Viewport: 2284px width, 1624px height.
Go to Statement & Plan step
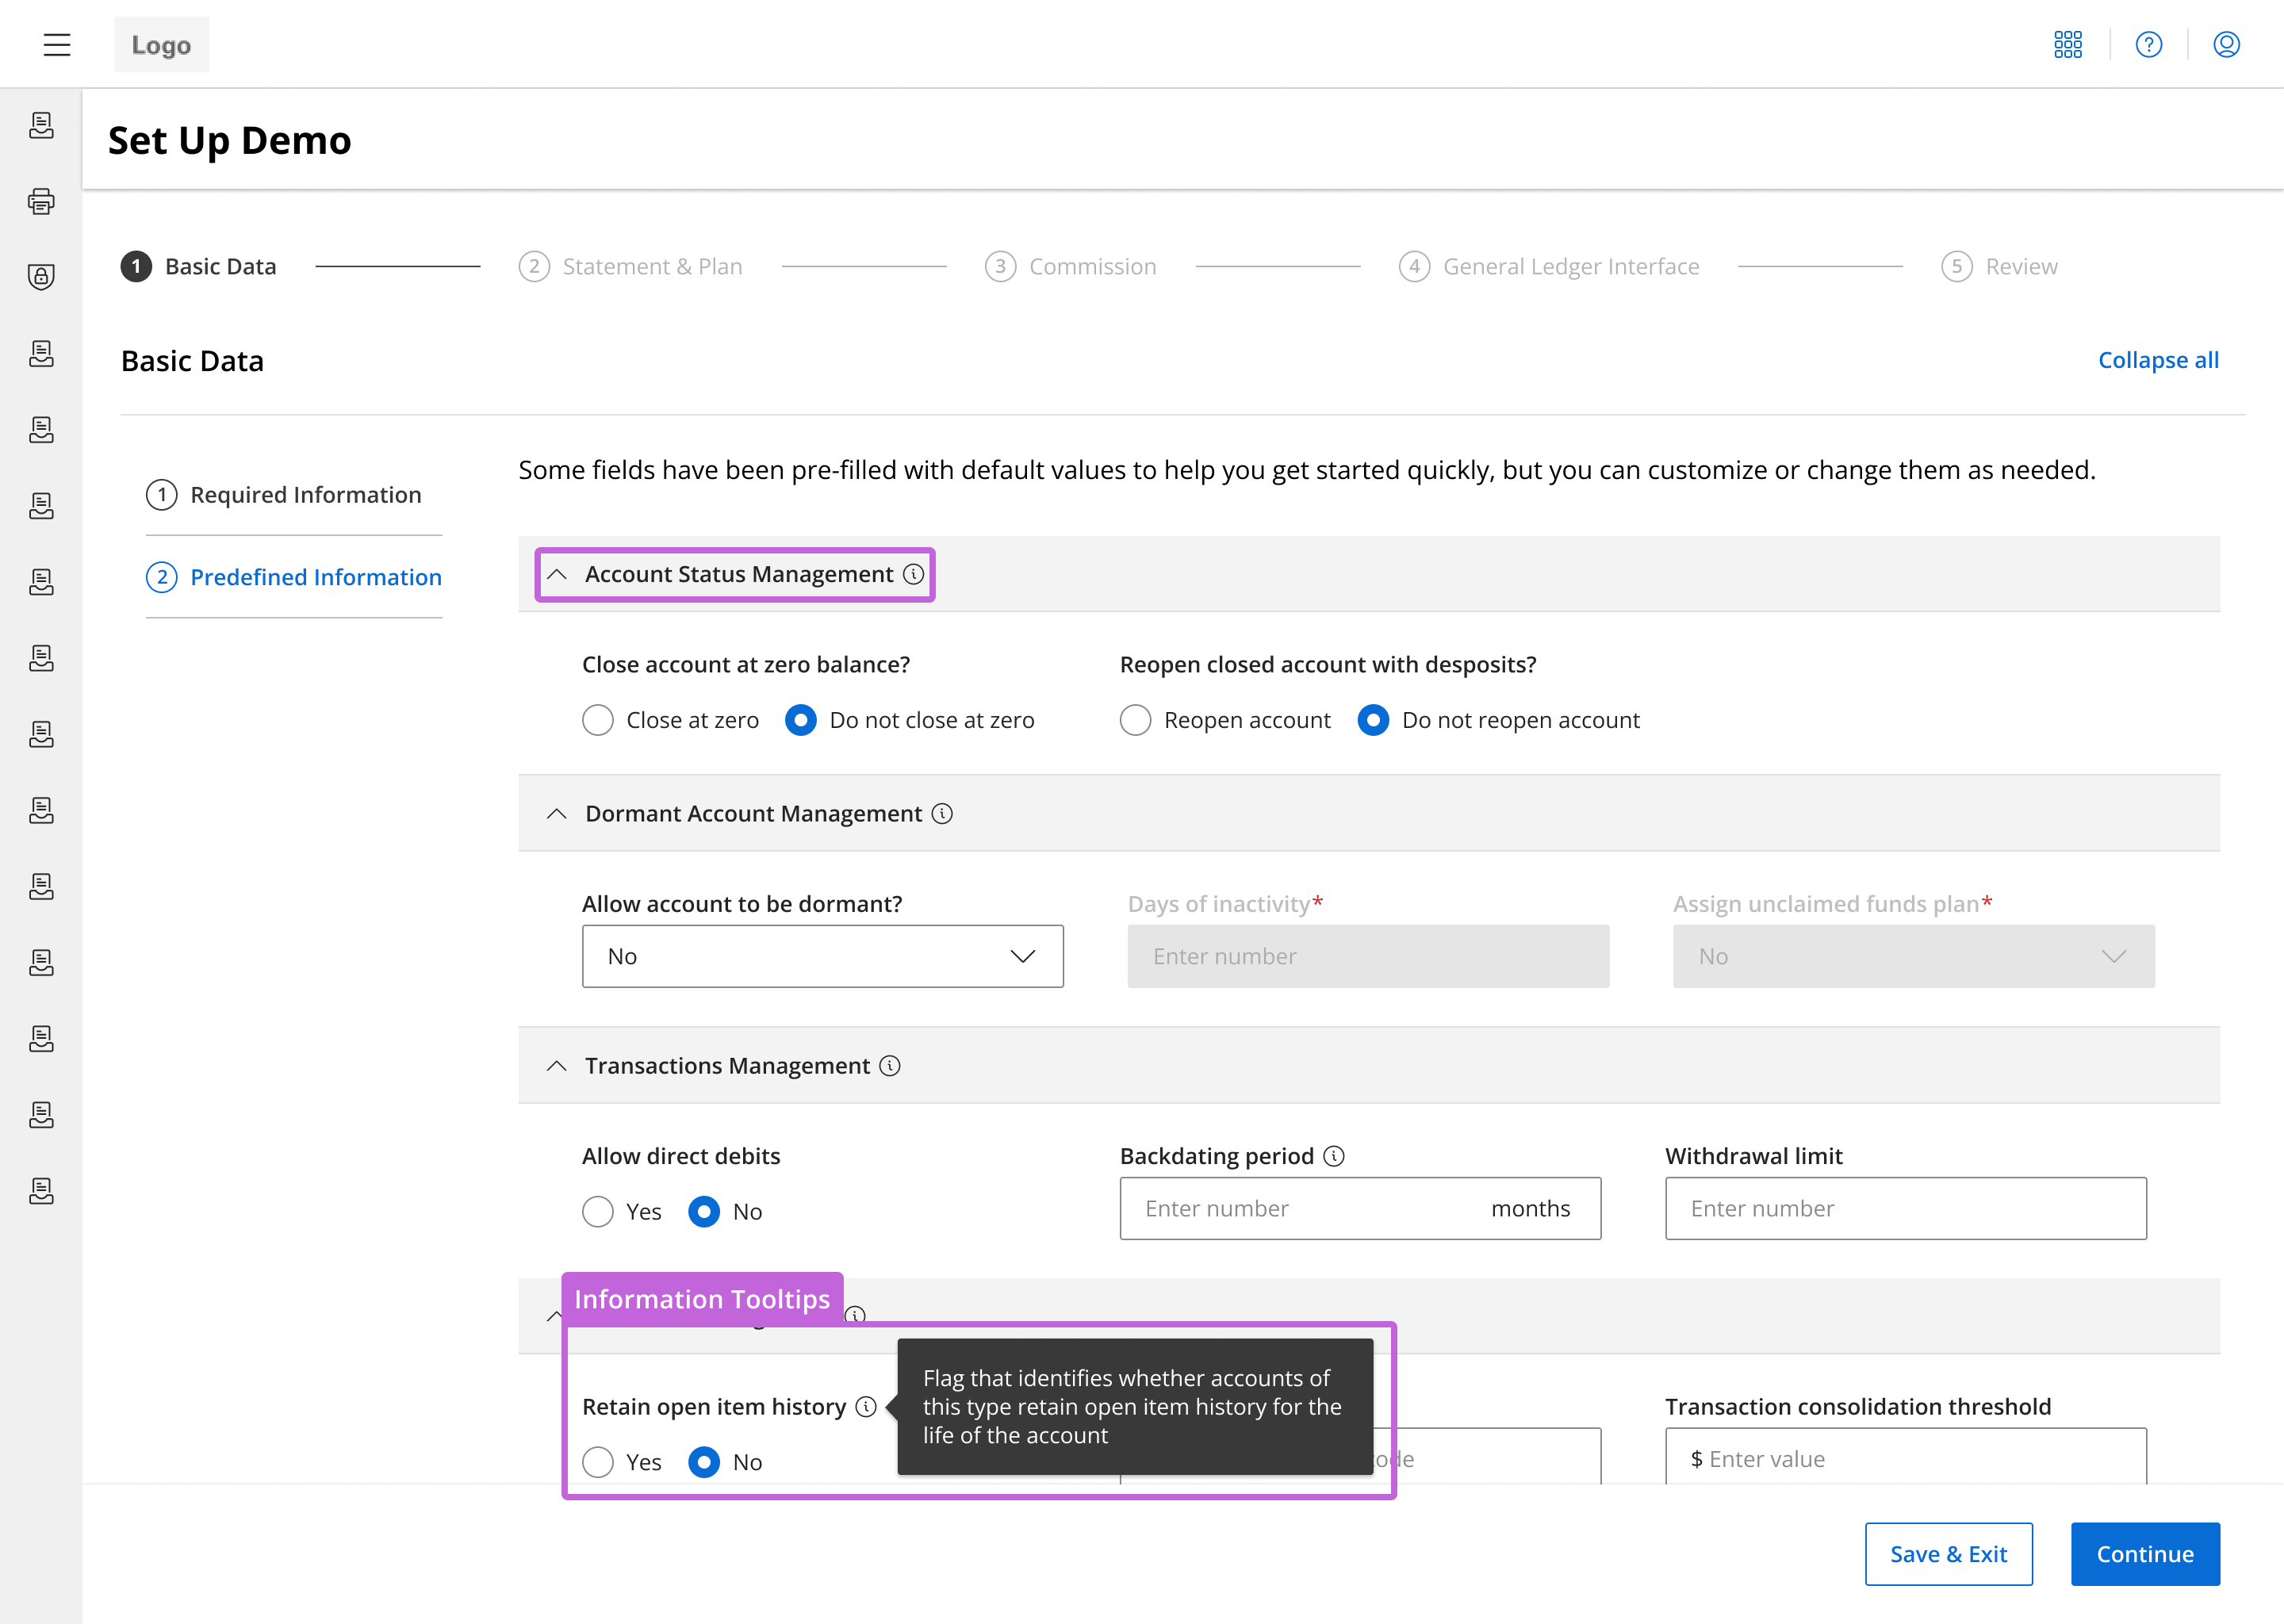(x=651, y=266)
